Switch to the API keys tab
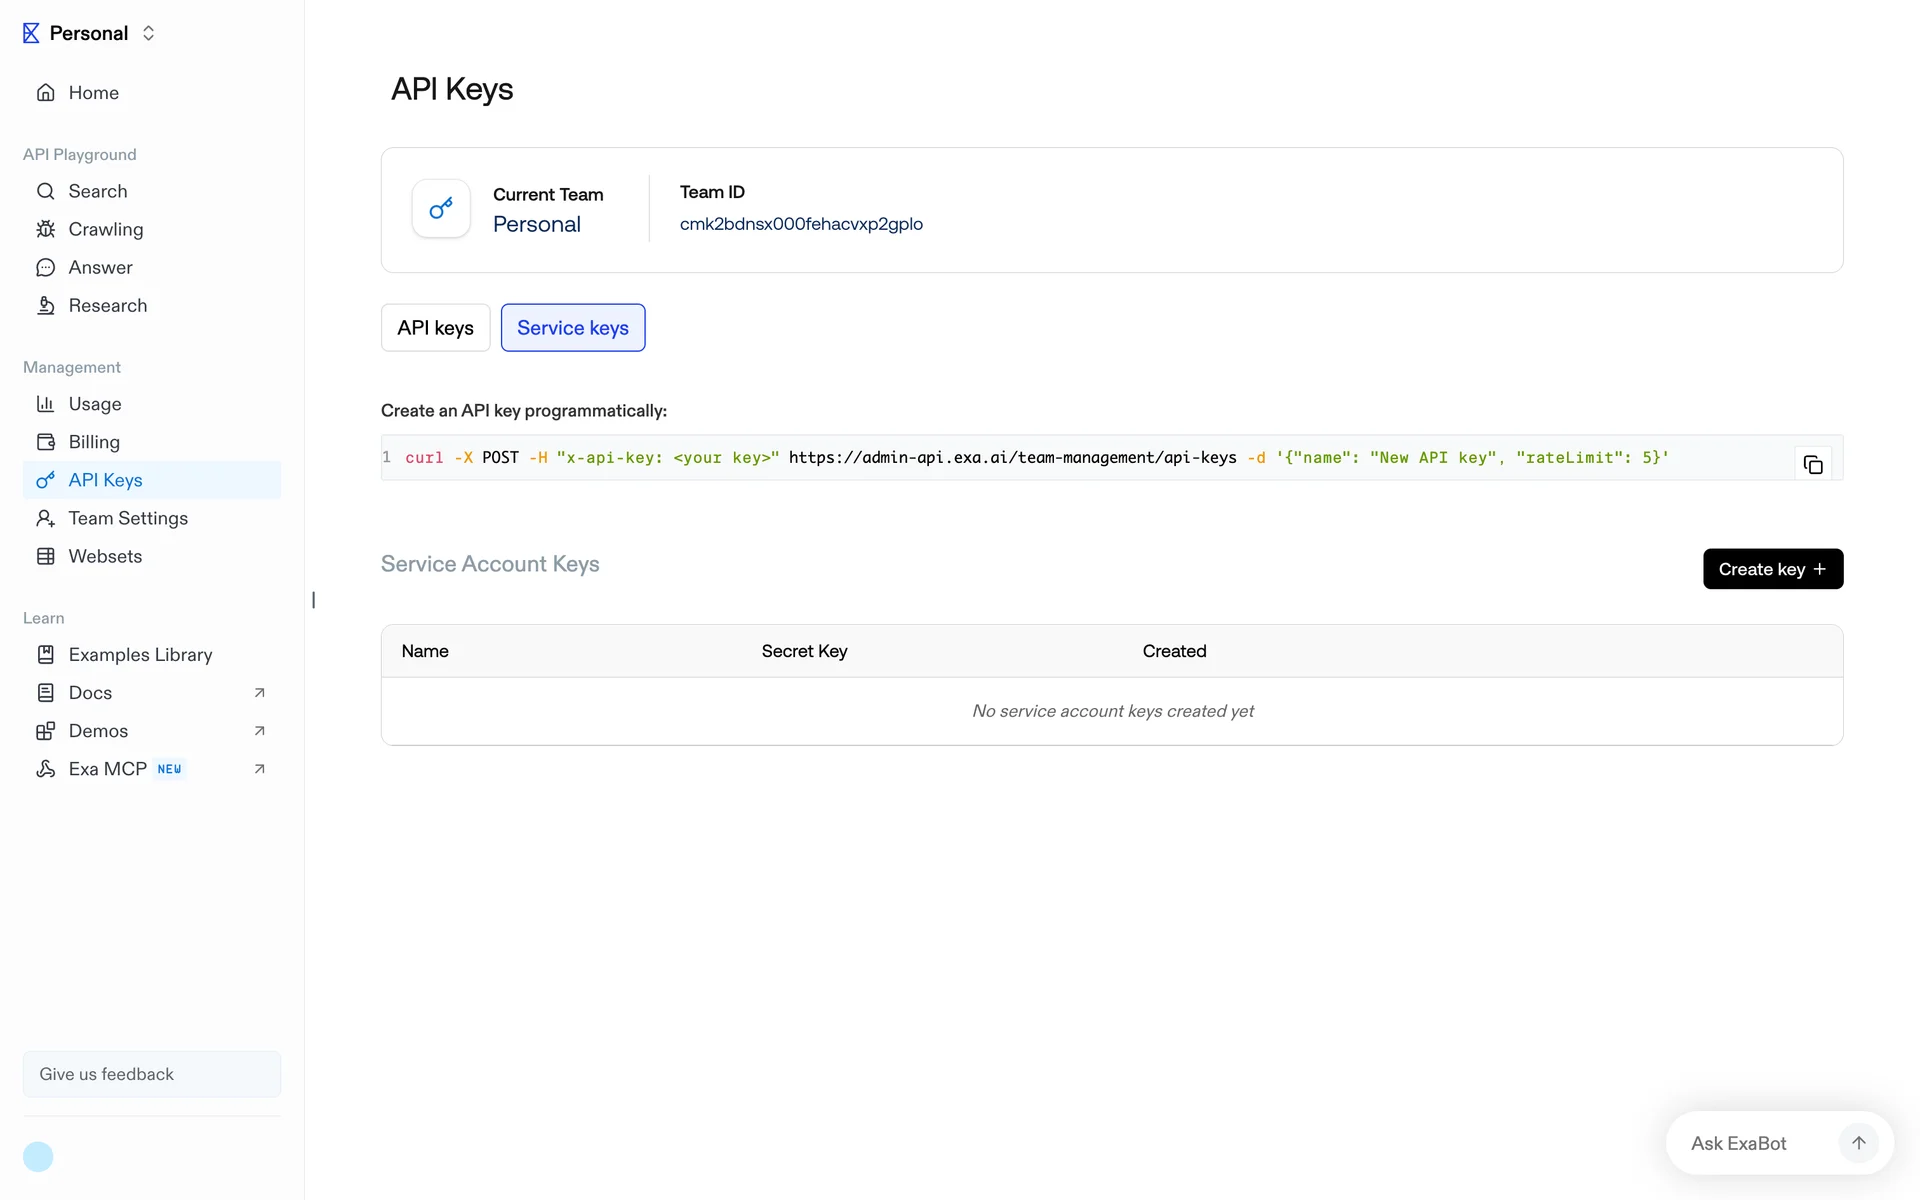The width and height of the screenshot is (1920, 1200). click(435, 328)
